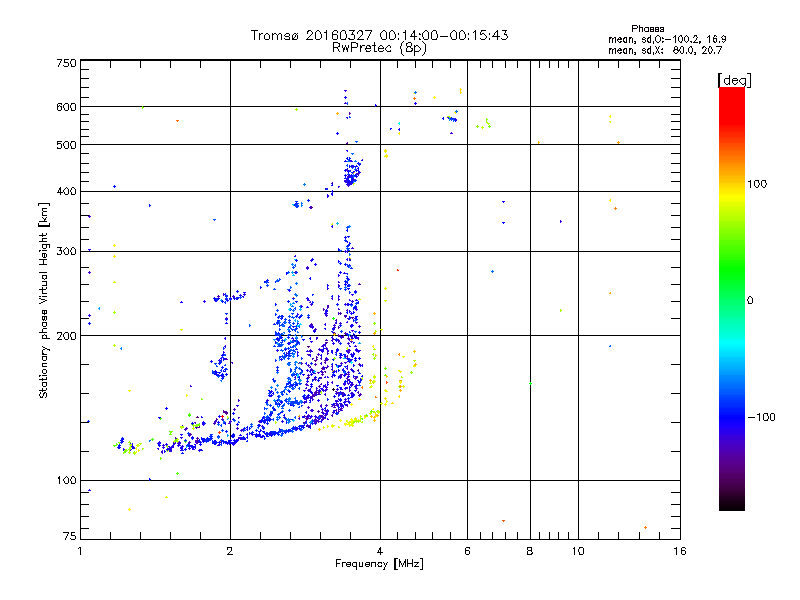Image resolution: width=800 pixels, height=600 pixels.
Task: Click the y-axis tick label '600'
Action: (67, 107)
